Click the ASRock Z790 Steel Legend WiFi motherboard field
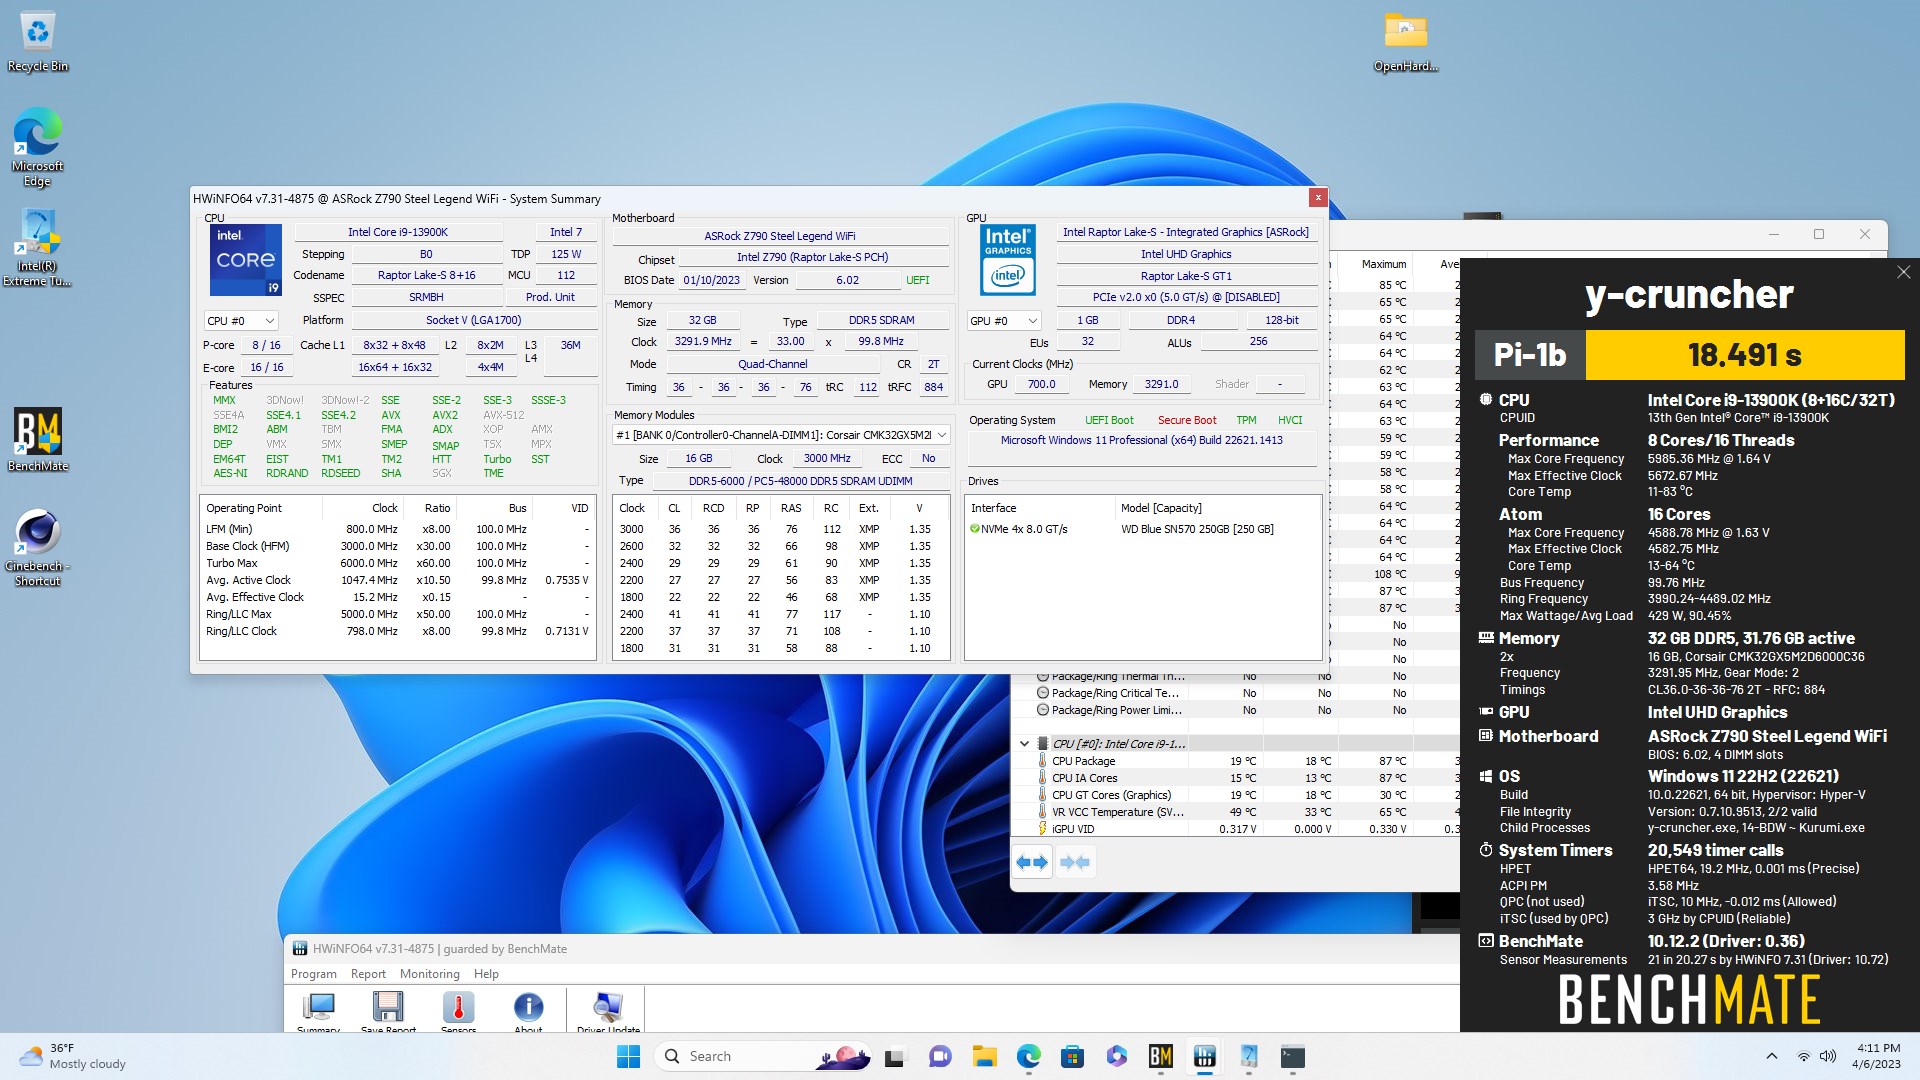 tap(780, 236)
